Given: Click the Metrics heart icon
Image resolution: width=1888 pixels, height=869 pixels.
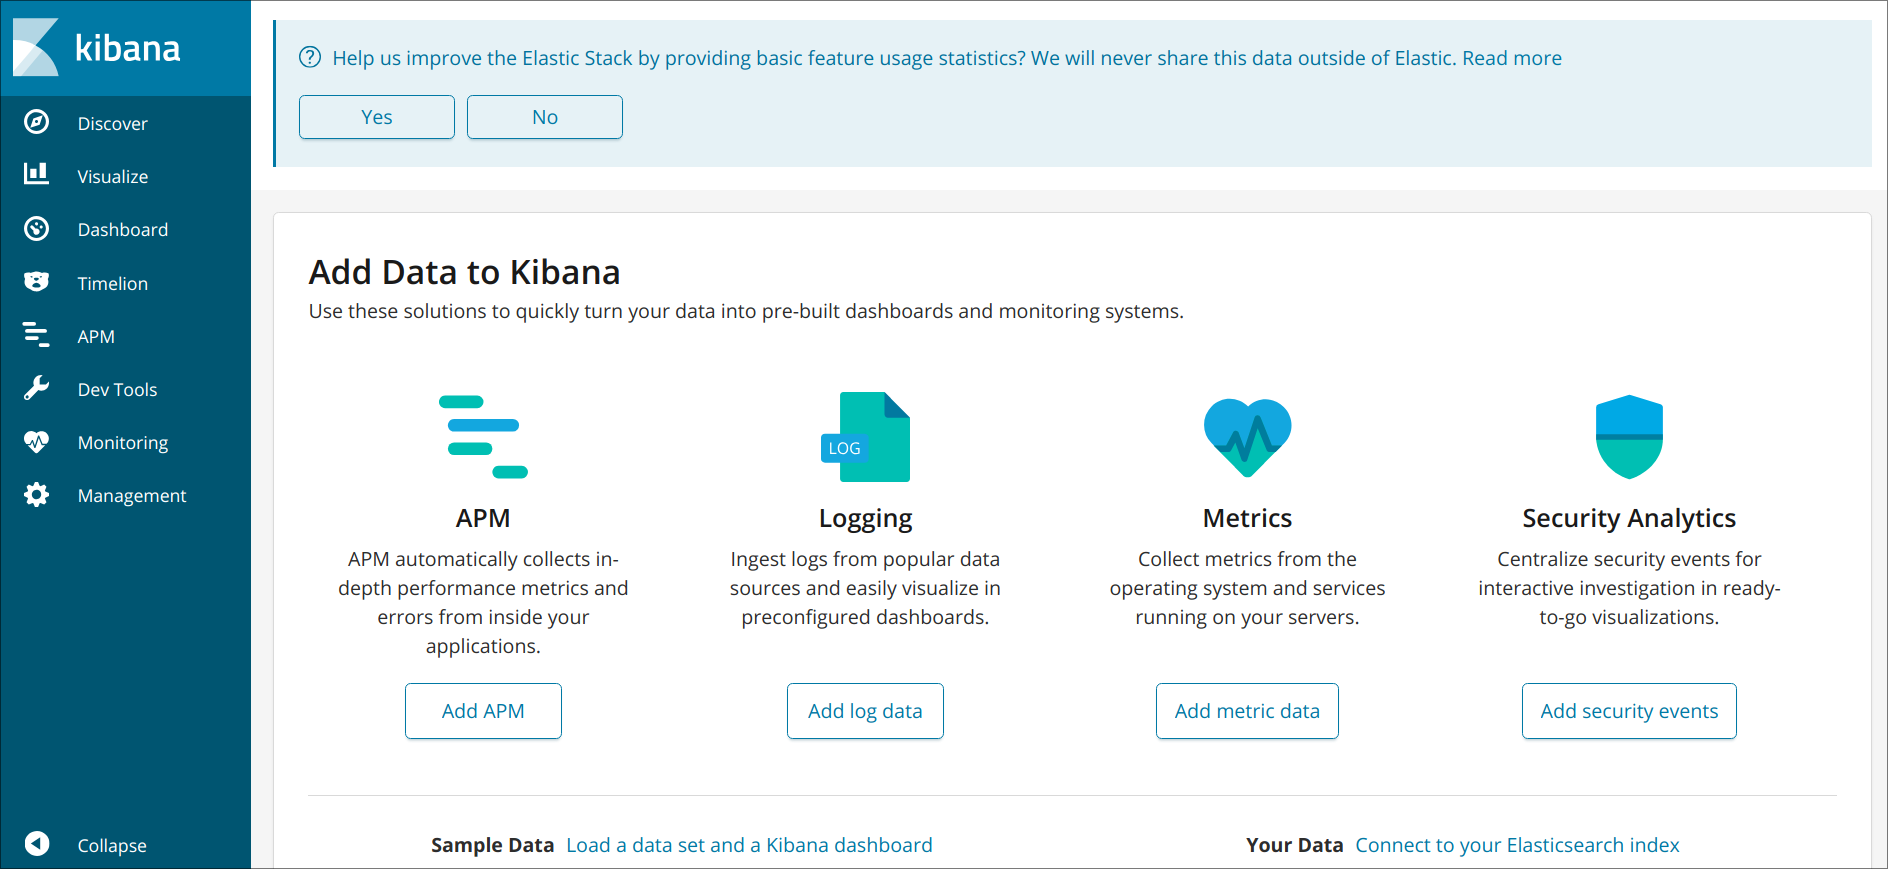Looking at the screenshot, I should (1247, 437).
